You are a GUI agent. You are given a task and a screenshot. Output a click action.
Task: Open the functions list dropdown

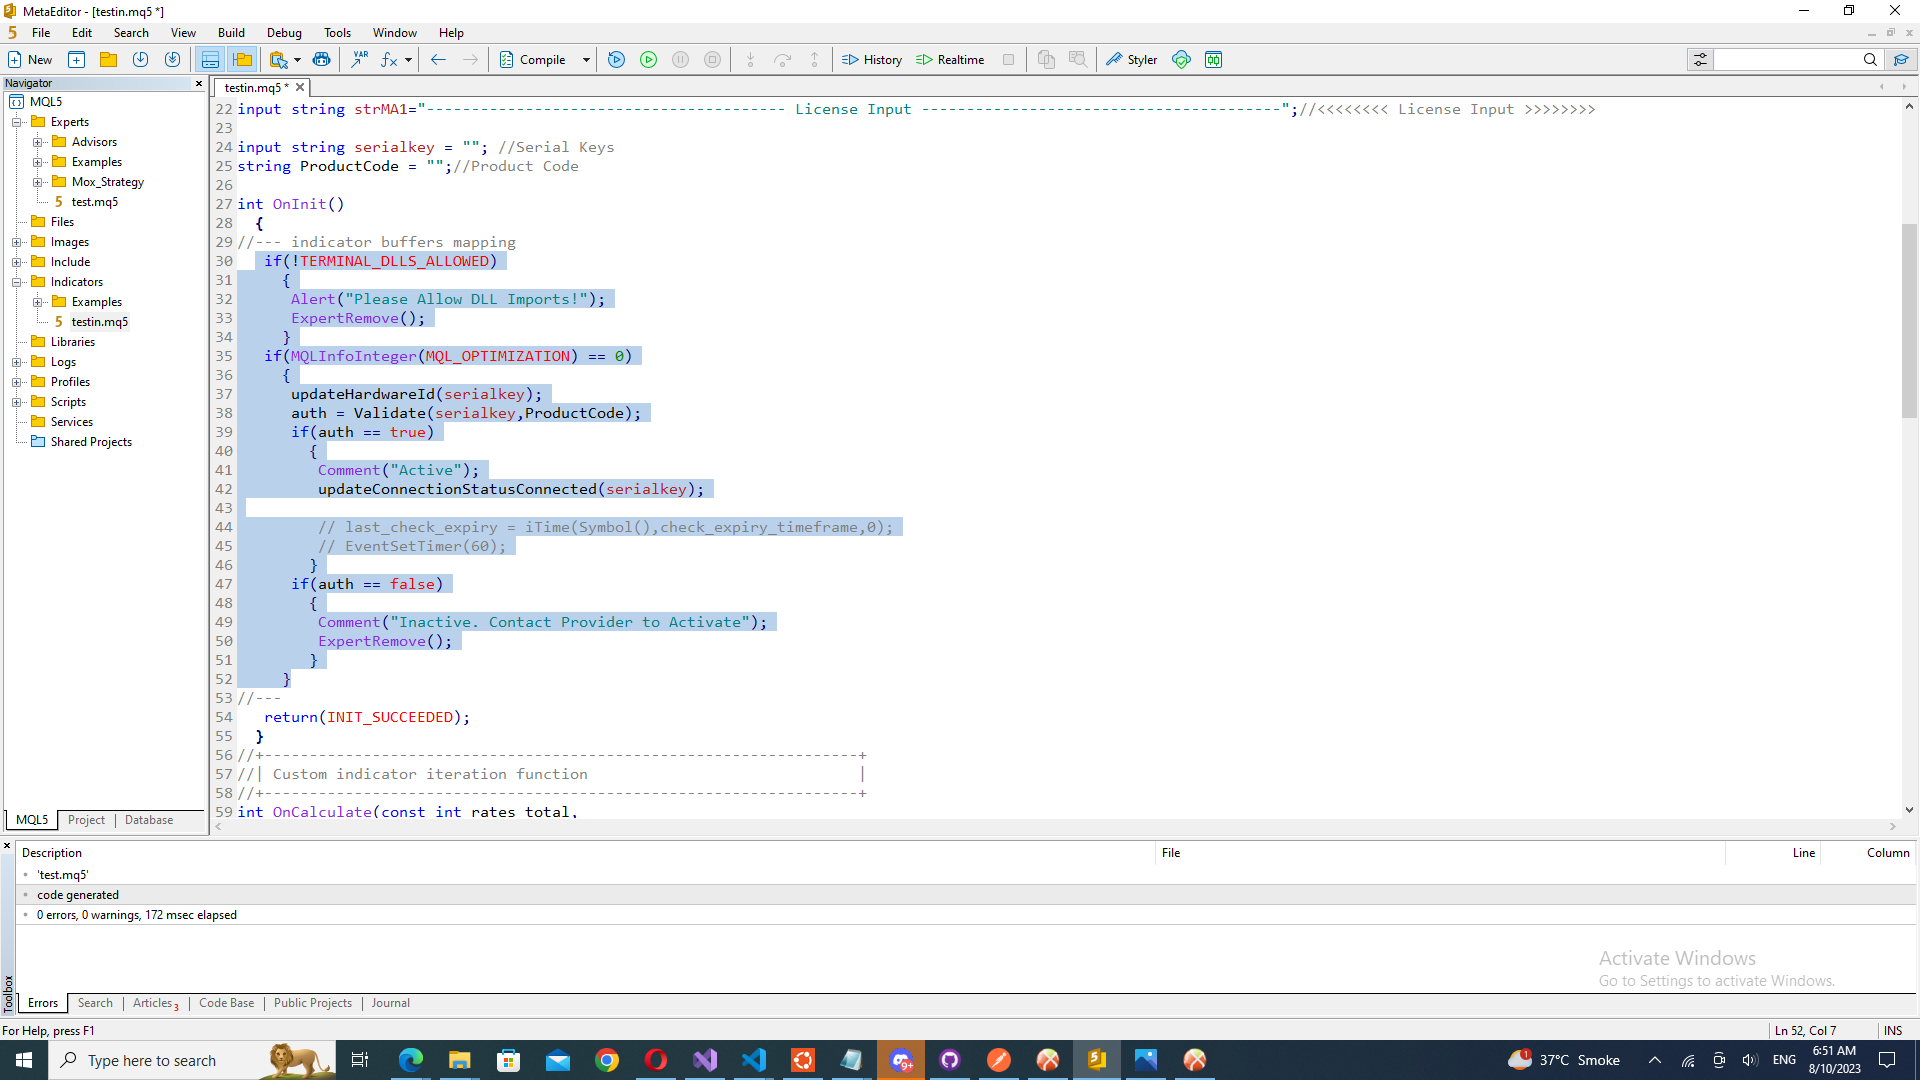coord(408,60)
